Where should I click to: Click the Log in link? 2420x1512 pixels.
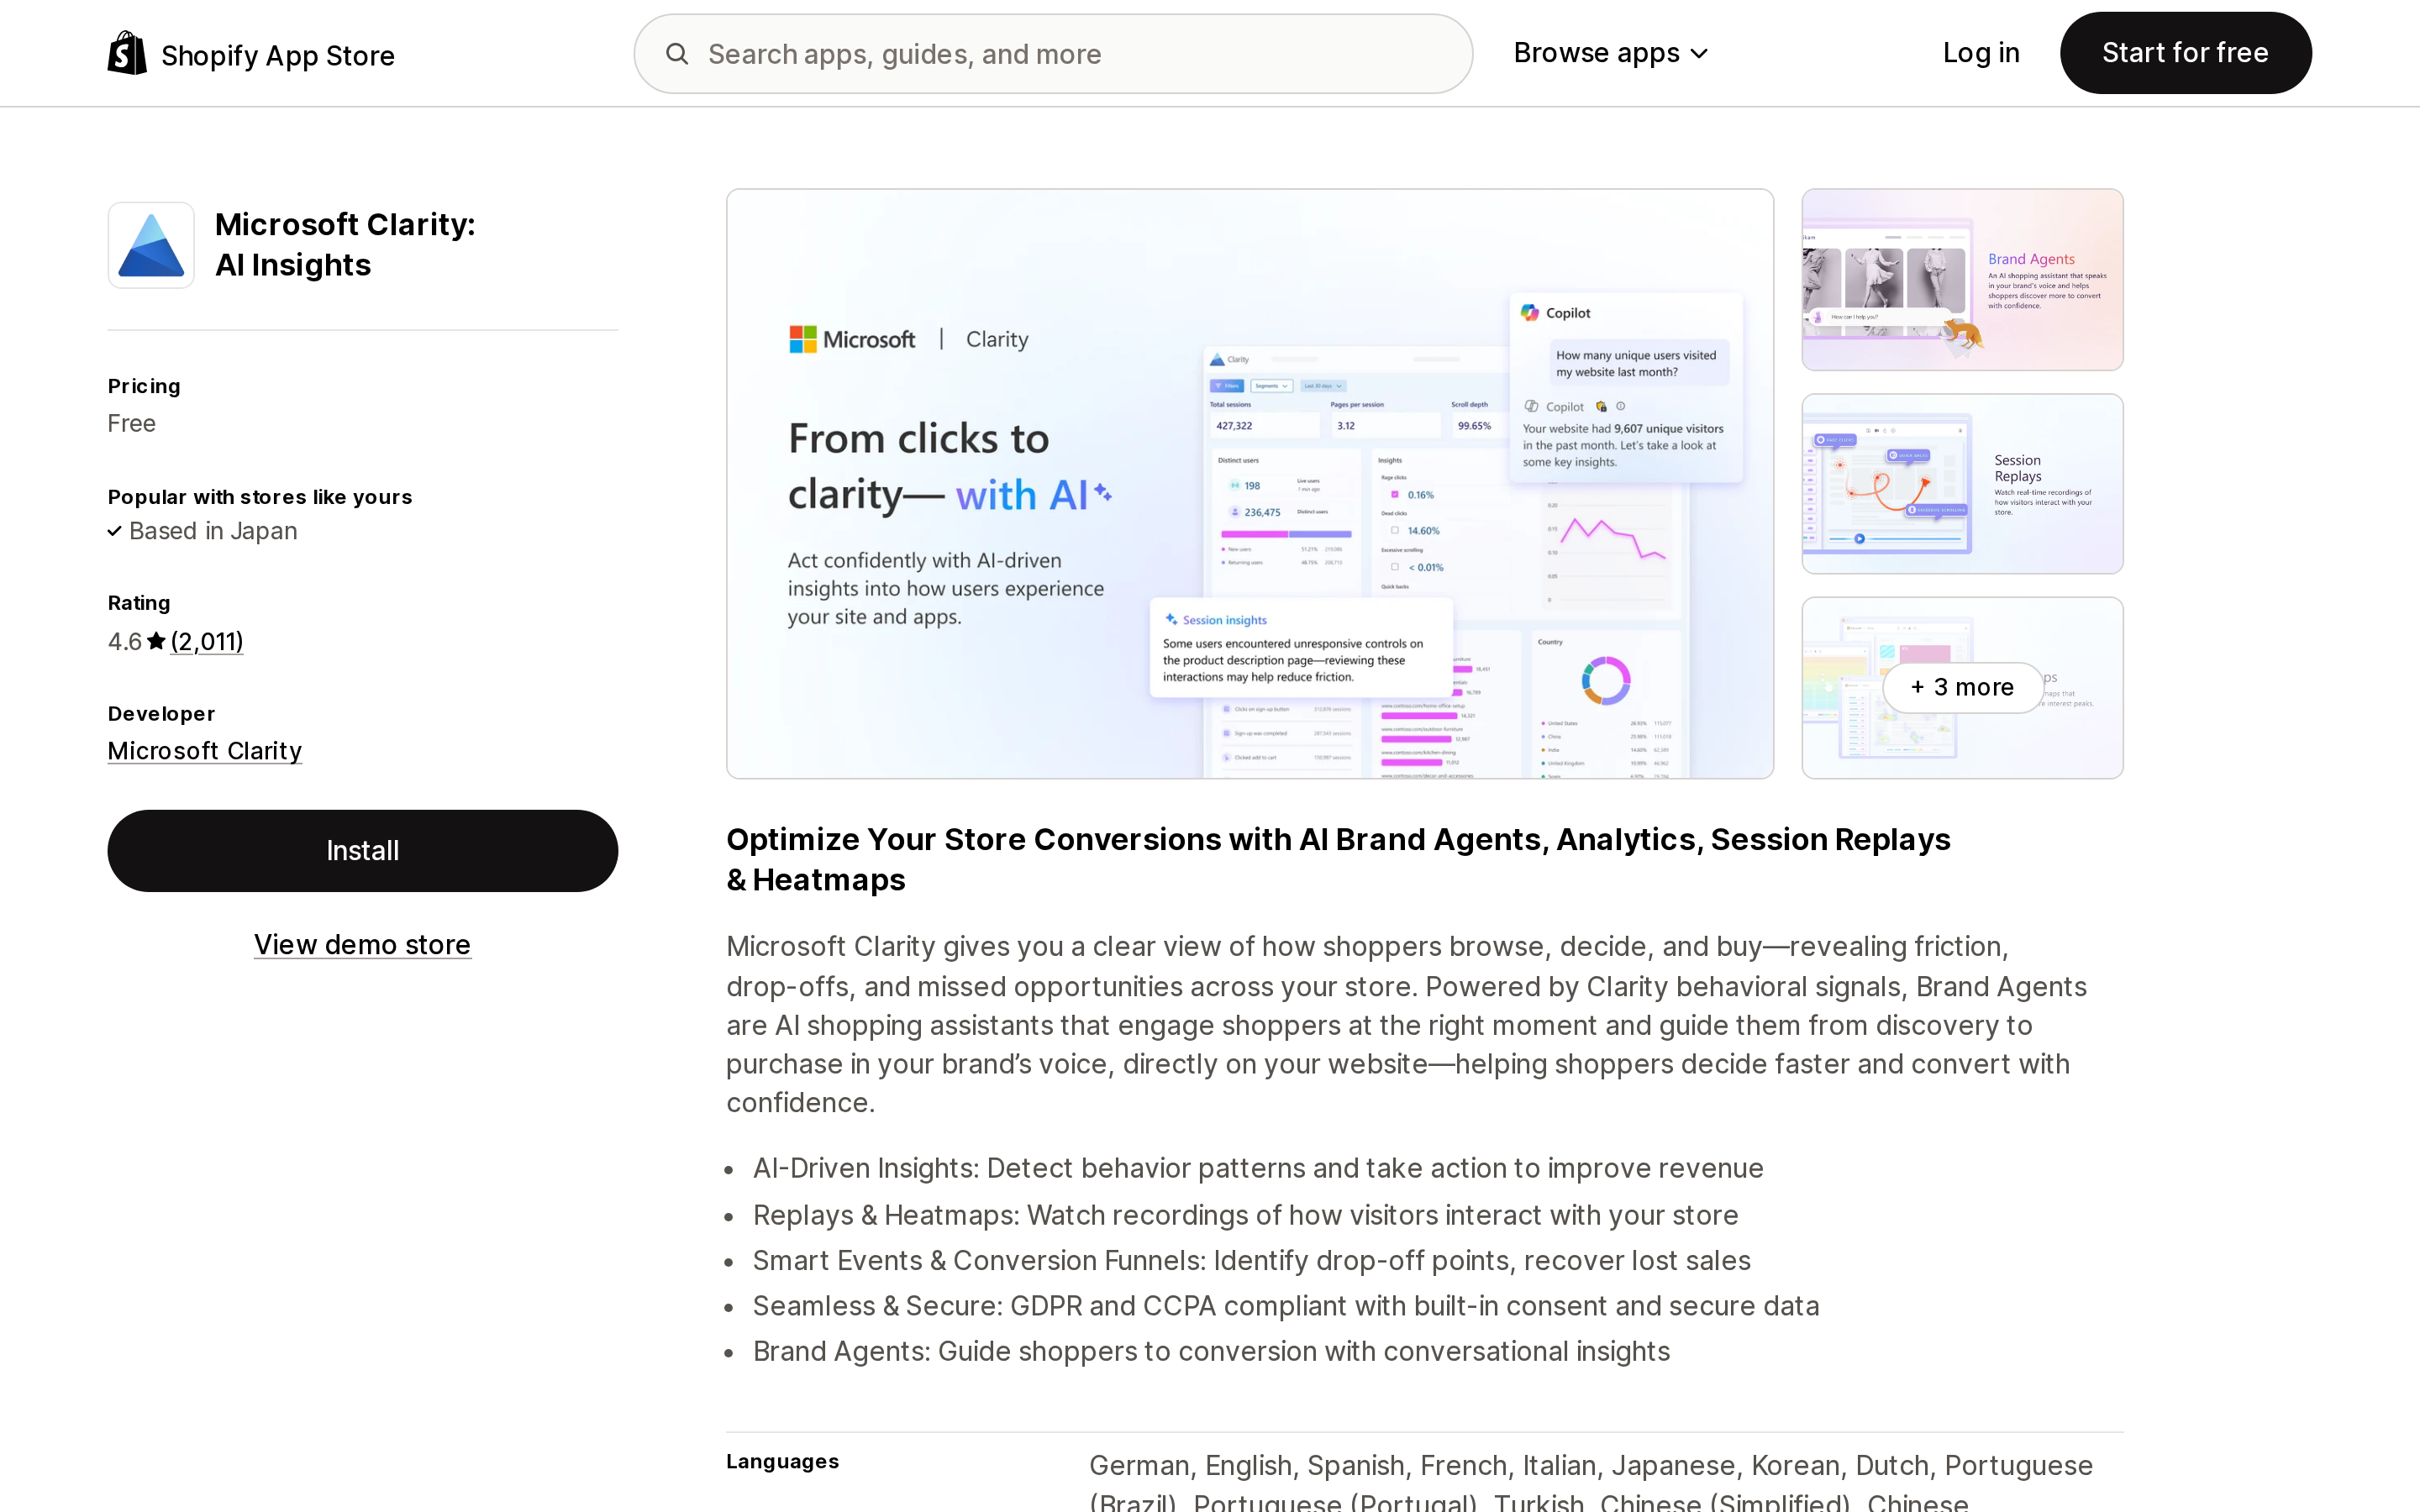tap(1981, 53)
